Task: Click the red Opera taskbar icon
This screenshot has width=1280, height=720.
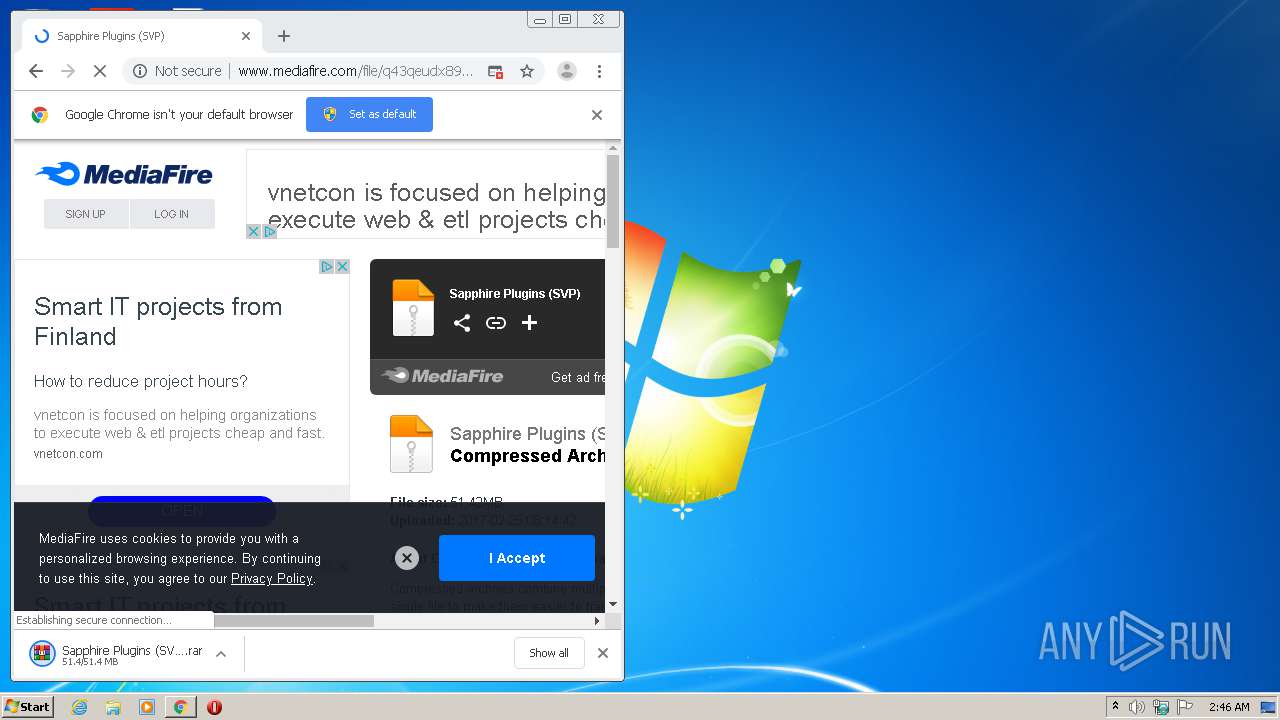Action: [214, 707]
